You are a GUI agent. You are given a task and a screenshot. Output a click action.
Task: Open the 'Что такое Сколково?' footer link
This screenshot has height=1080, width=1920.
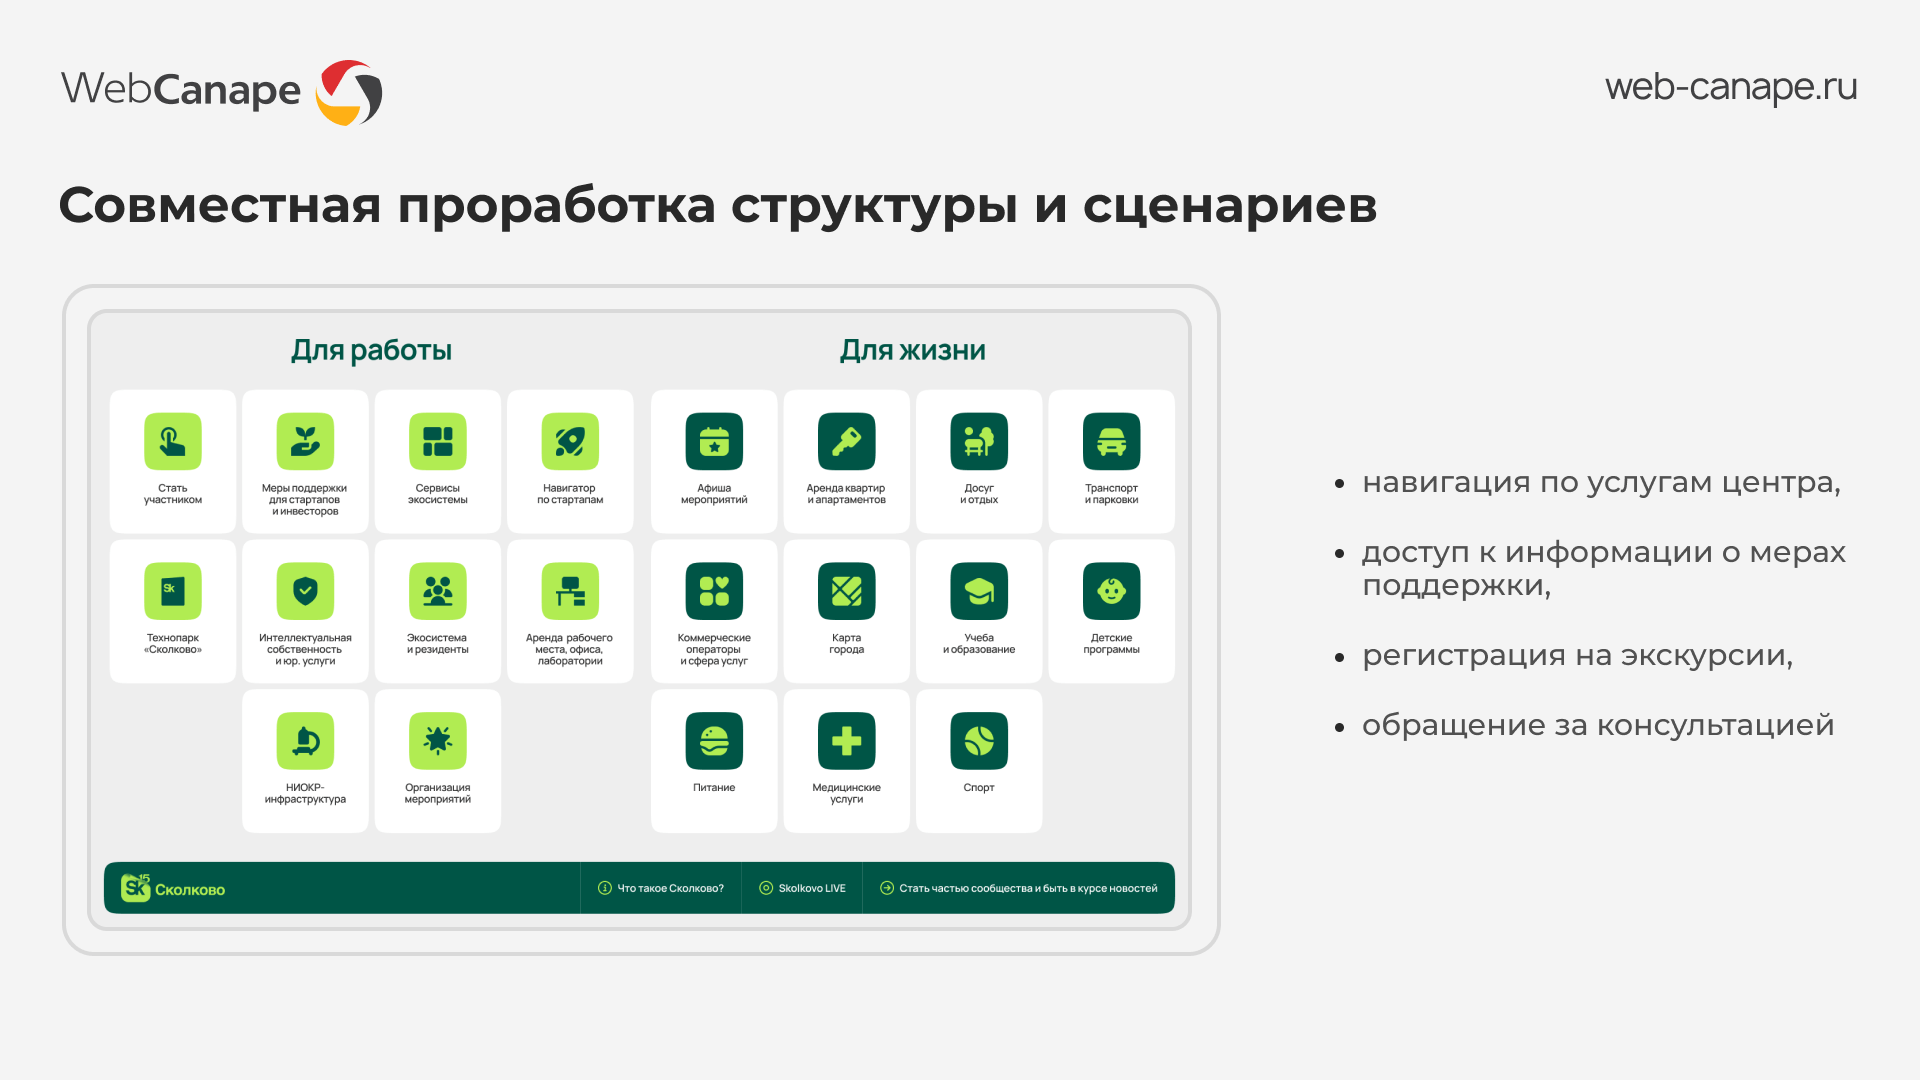coord(661,888)
